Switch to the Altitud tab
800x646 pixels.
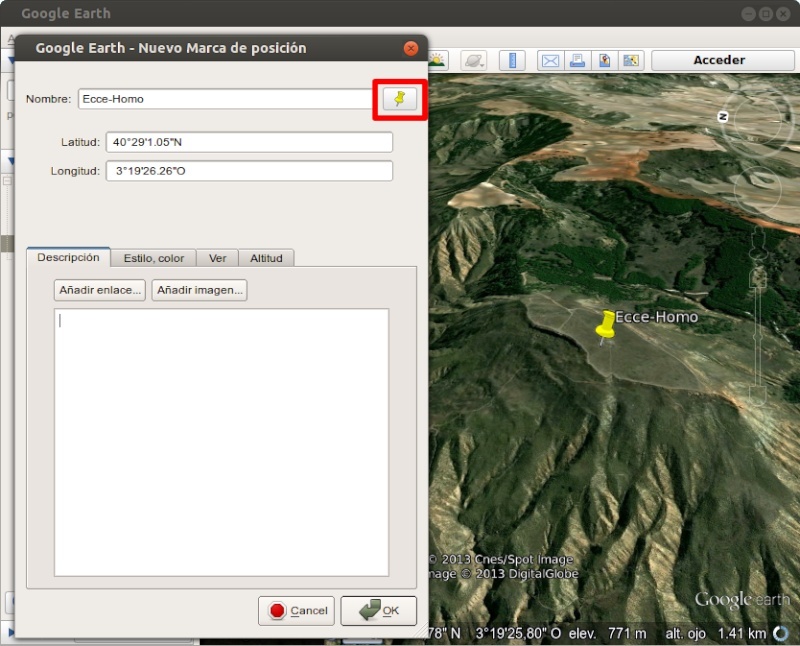pyautogui.click(x=266, y=258)
